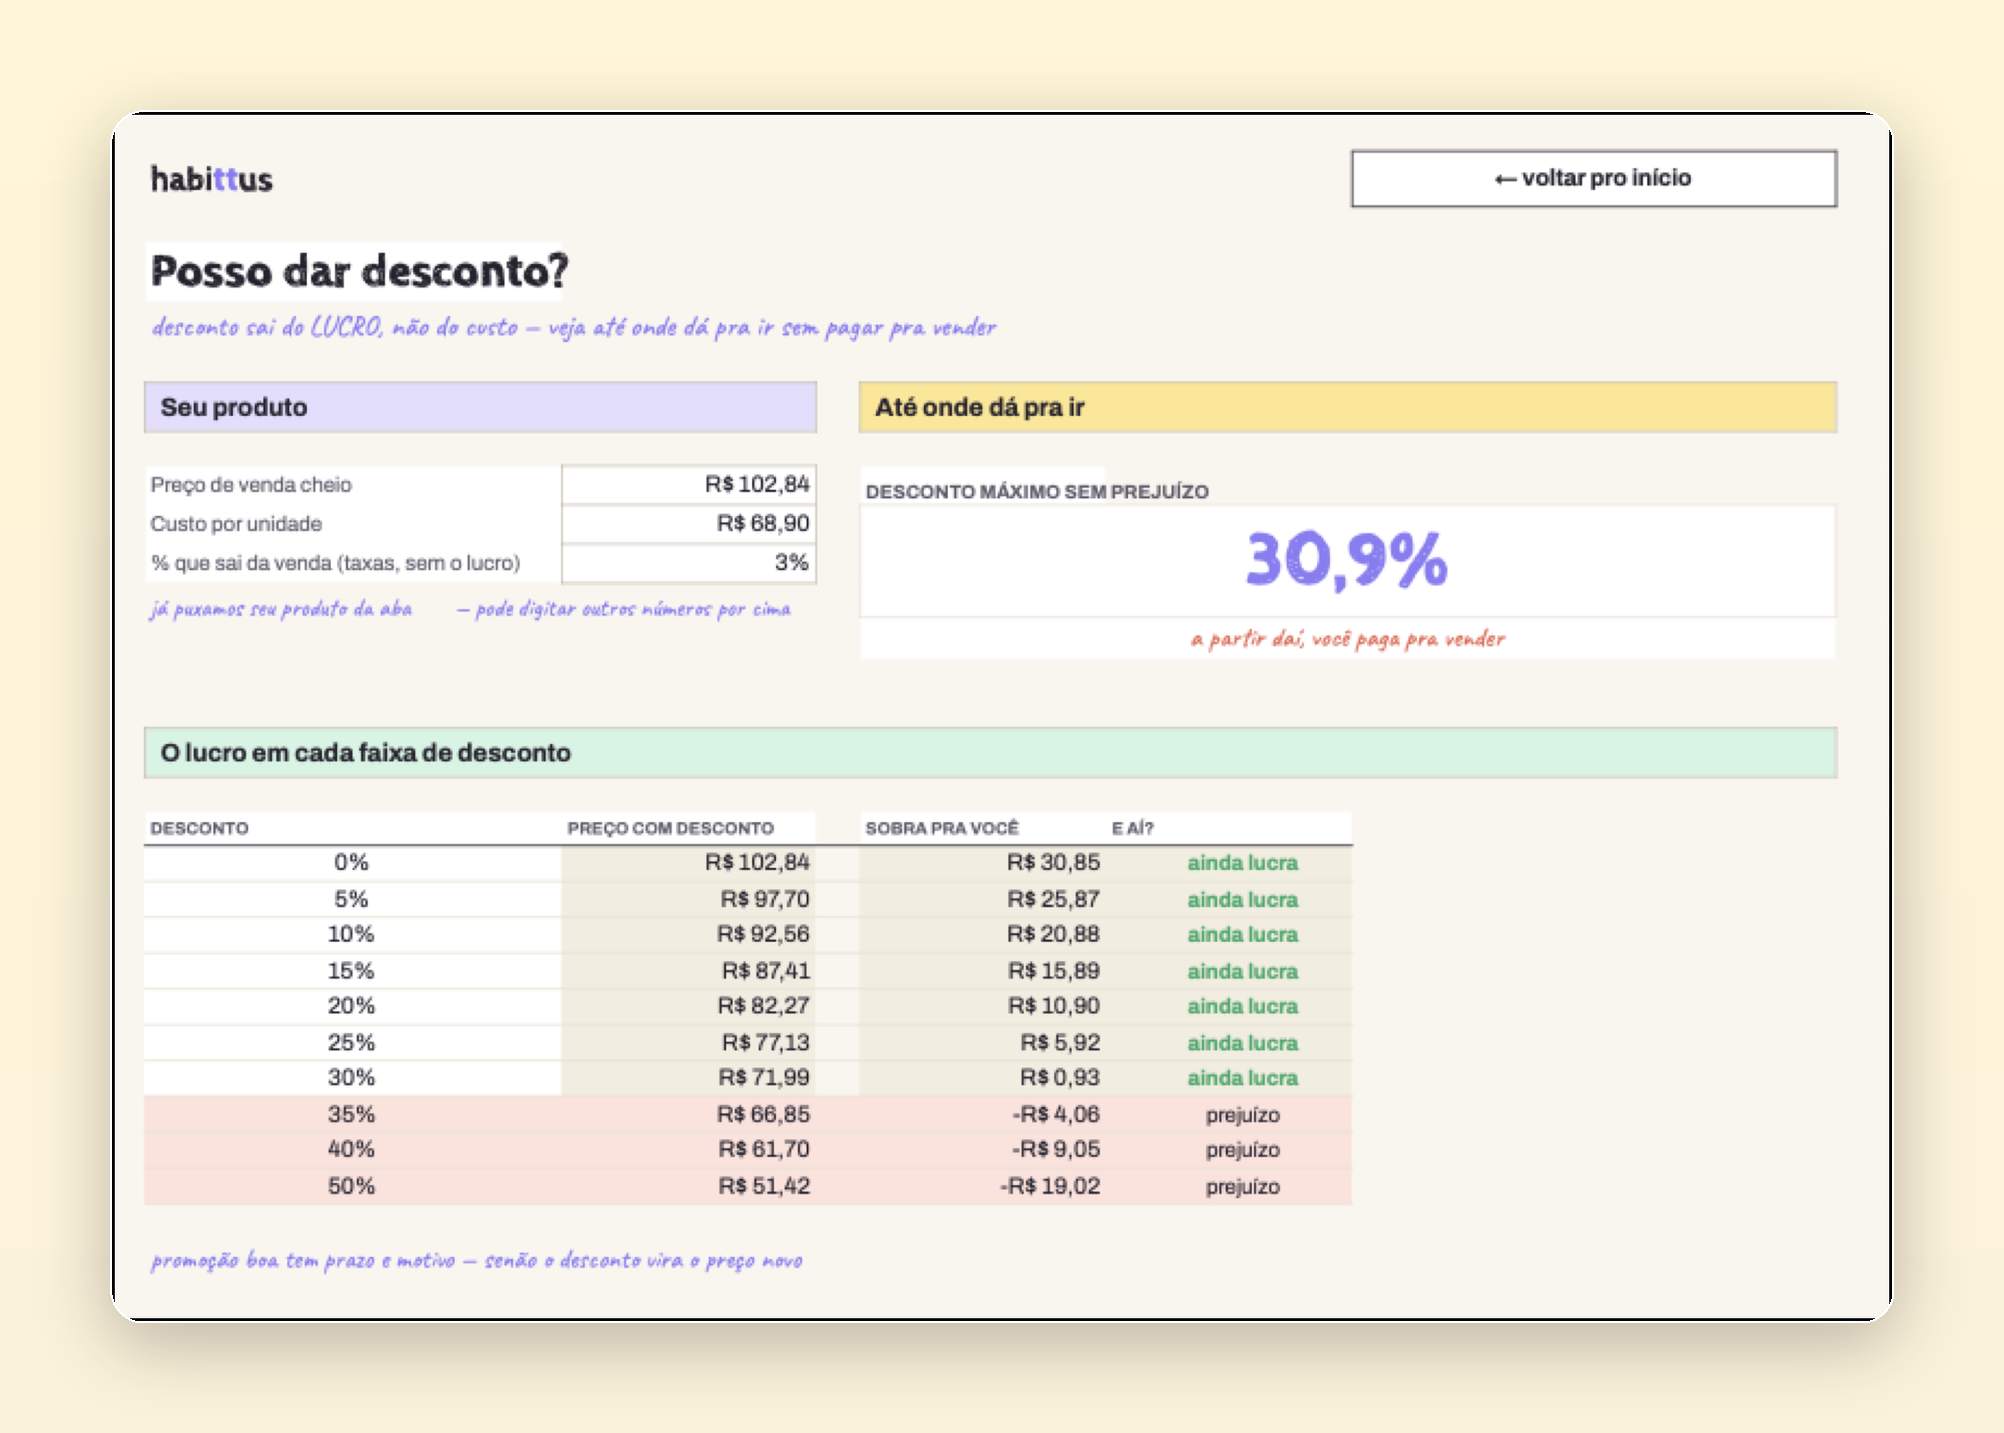Click 'ainda lucra' in the 30% row
Screen dimensions: 2004x1433
[x=1242, y=1078]
